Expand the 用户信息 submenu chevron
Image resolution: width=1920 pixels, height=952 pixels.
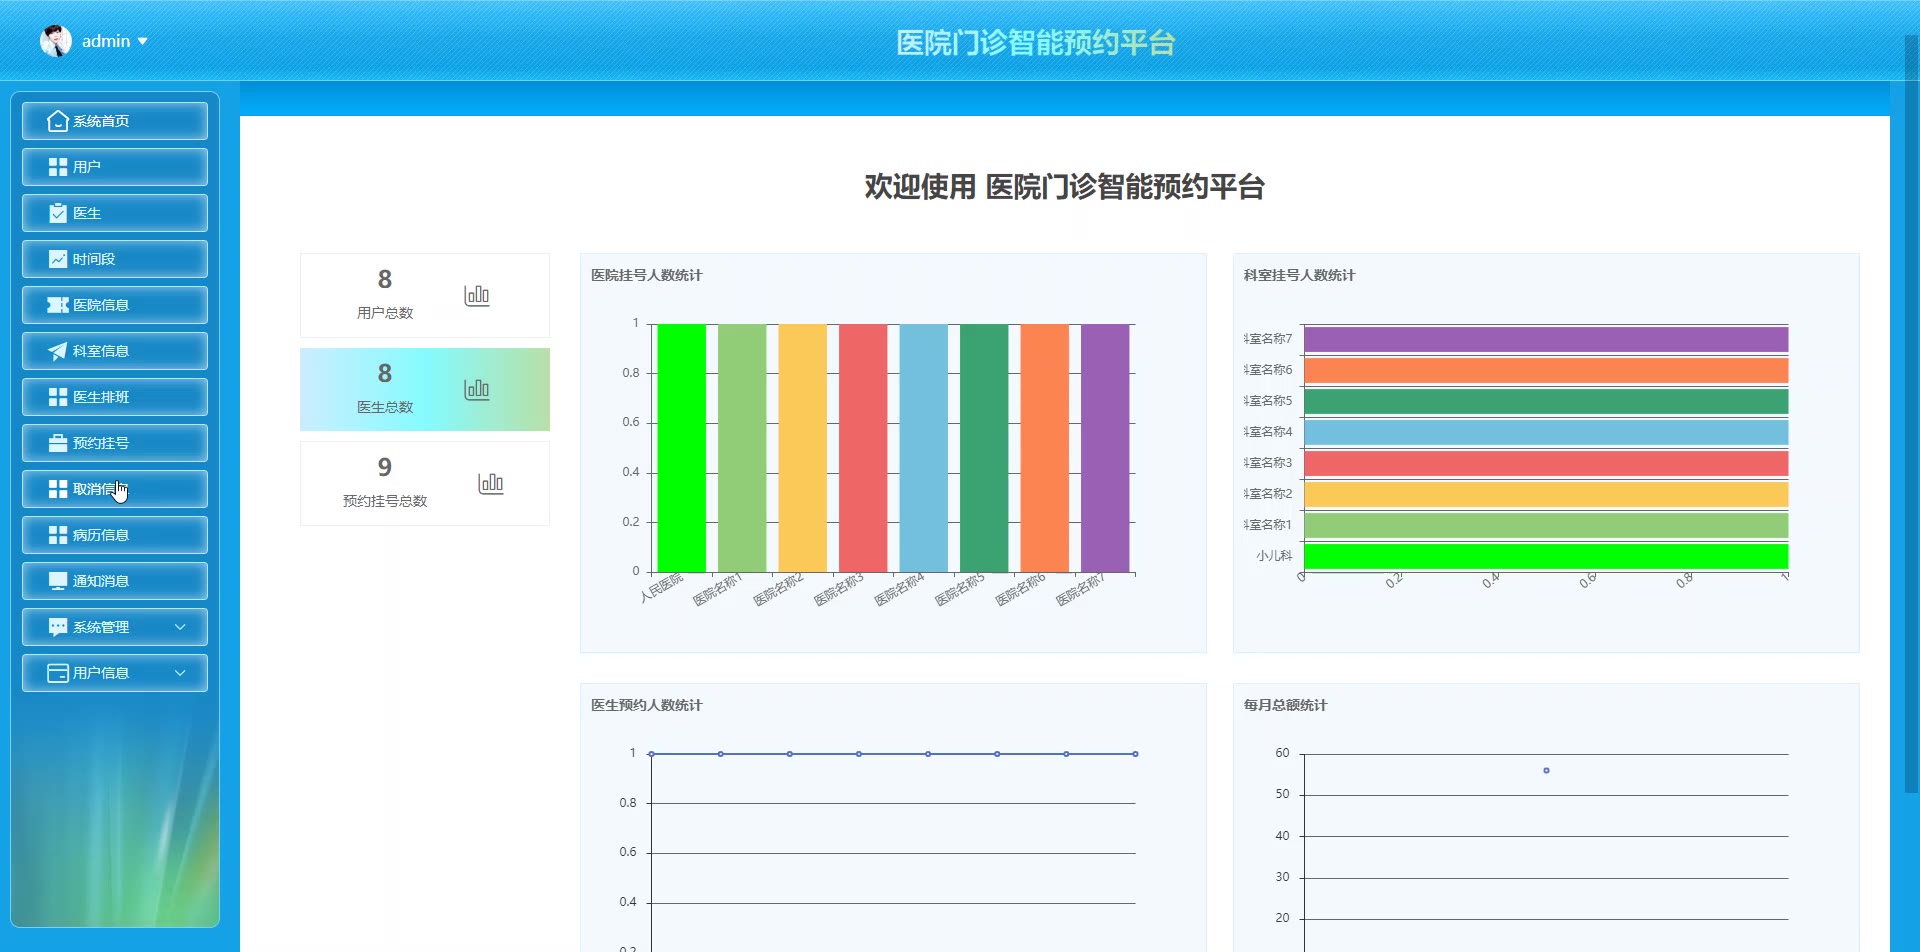[180, 673]
